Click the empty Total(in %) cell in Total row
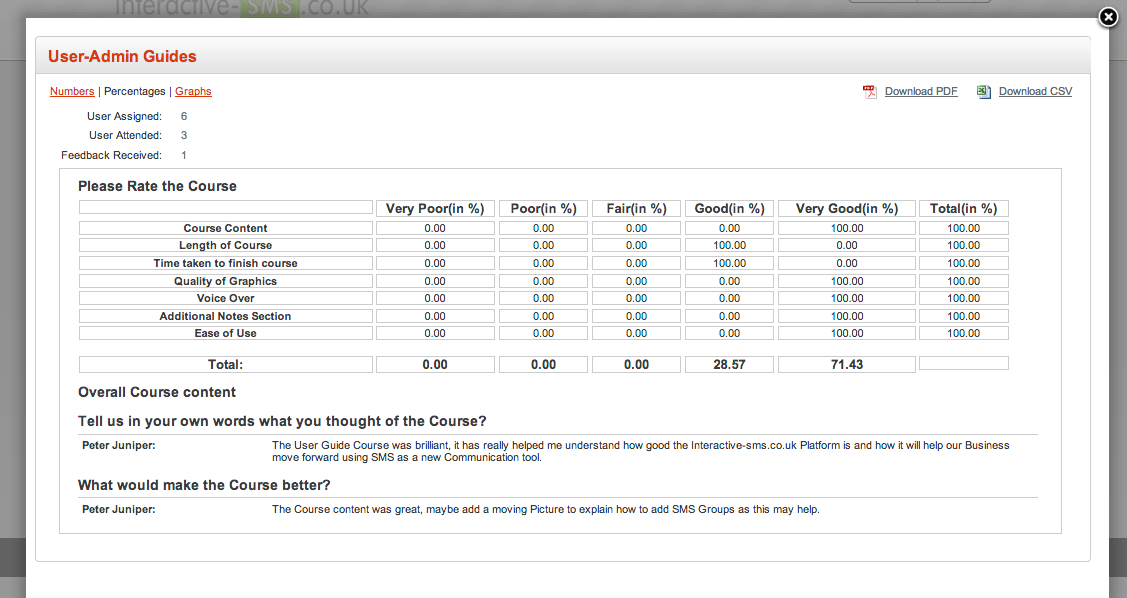 click(x=963, y=363)
